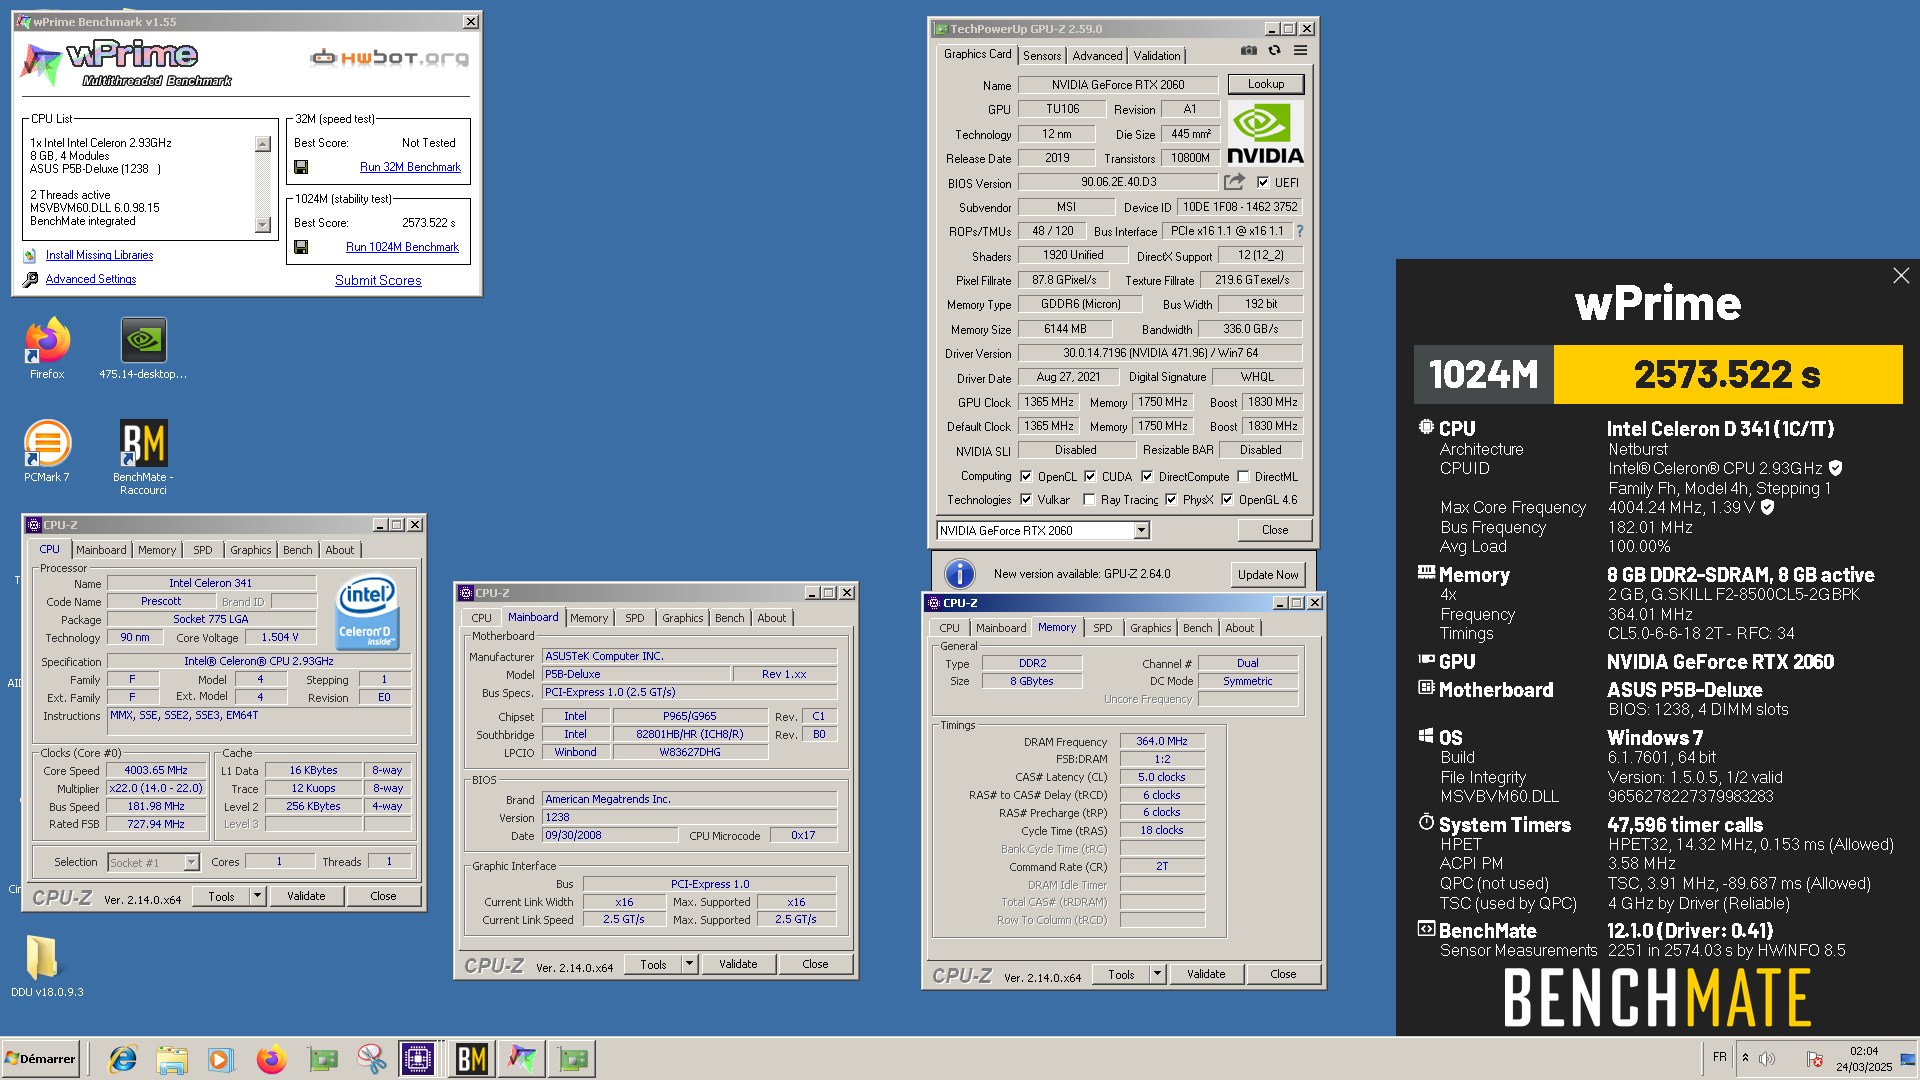1920x1080 pixels.
Task: Click the HWBOT.org logo in wPrime
Action: point(389,58)
